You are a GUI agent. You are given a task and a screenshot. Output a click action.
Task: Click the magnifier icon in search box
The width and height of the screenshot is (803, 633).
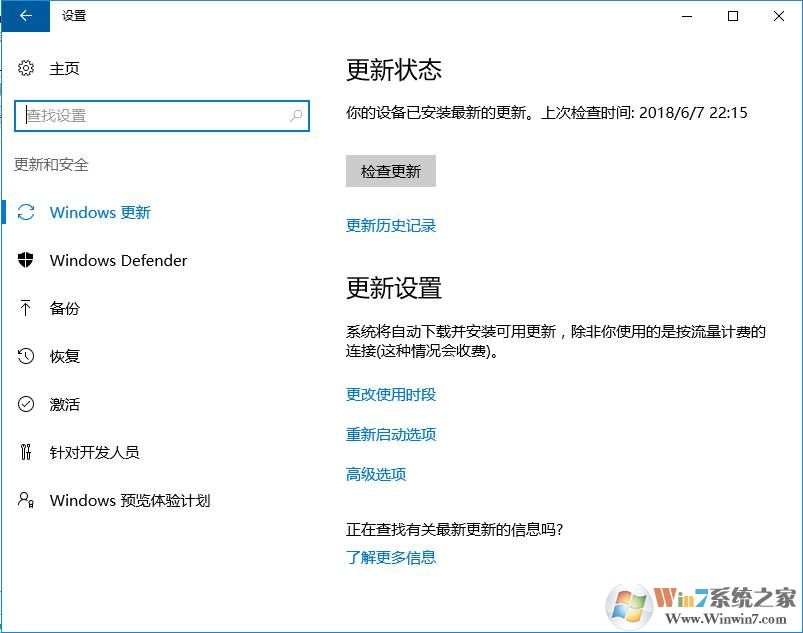tap(296, 116)
